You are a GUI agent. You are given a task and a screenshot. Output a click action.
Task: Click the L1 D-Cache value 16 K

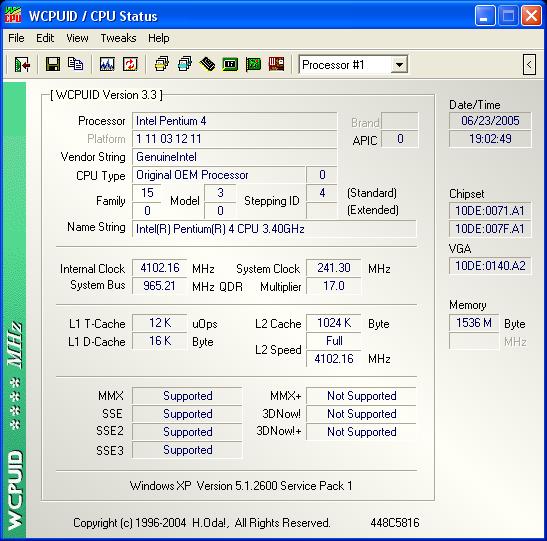(x=160, y=341)
